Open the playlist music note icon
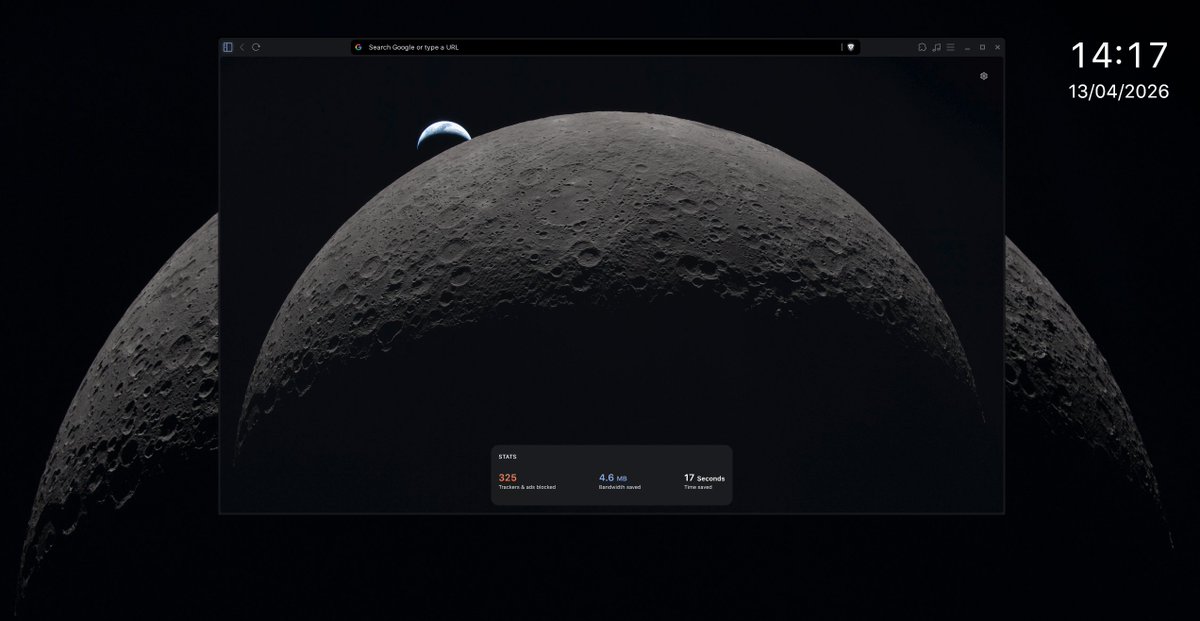This screenshot has width=1200, height=621. (x=936, y=47)
